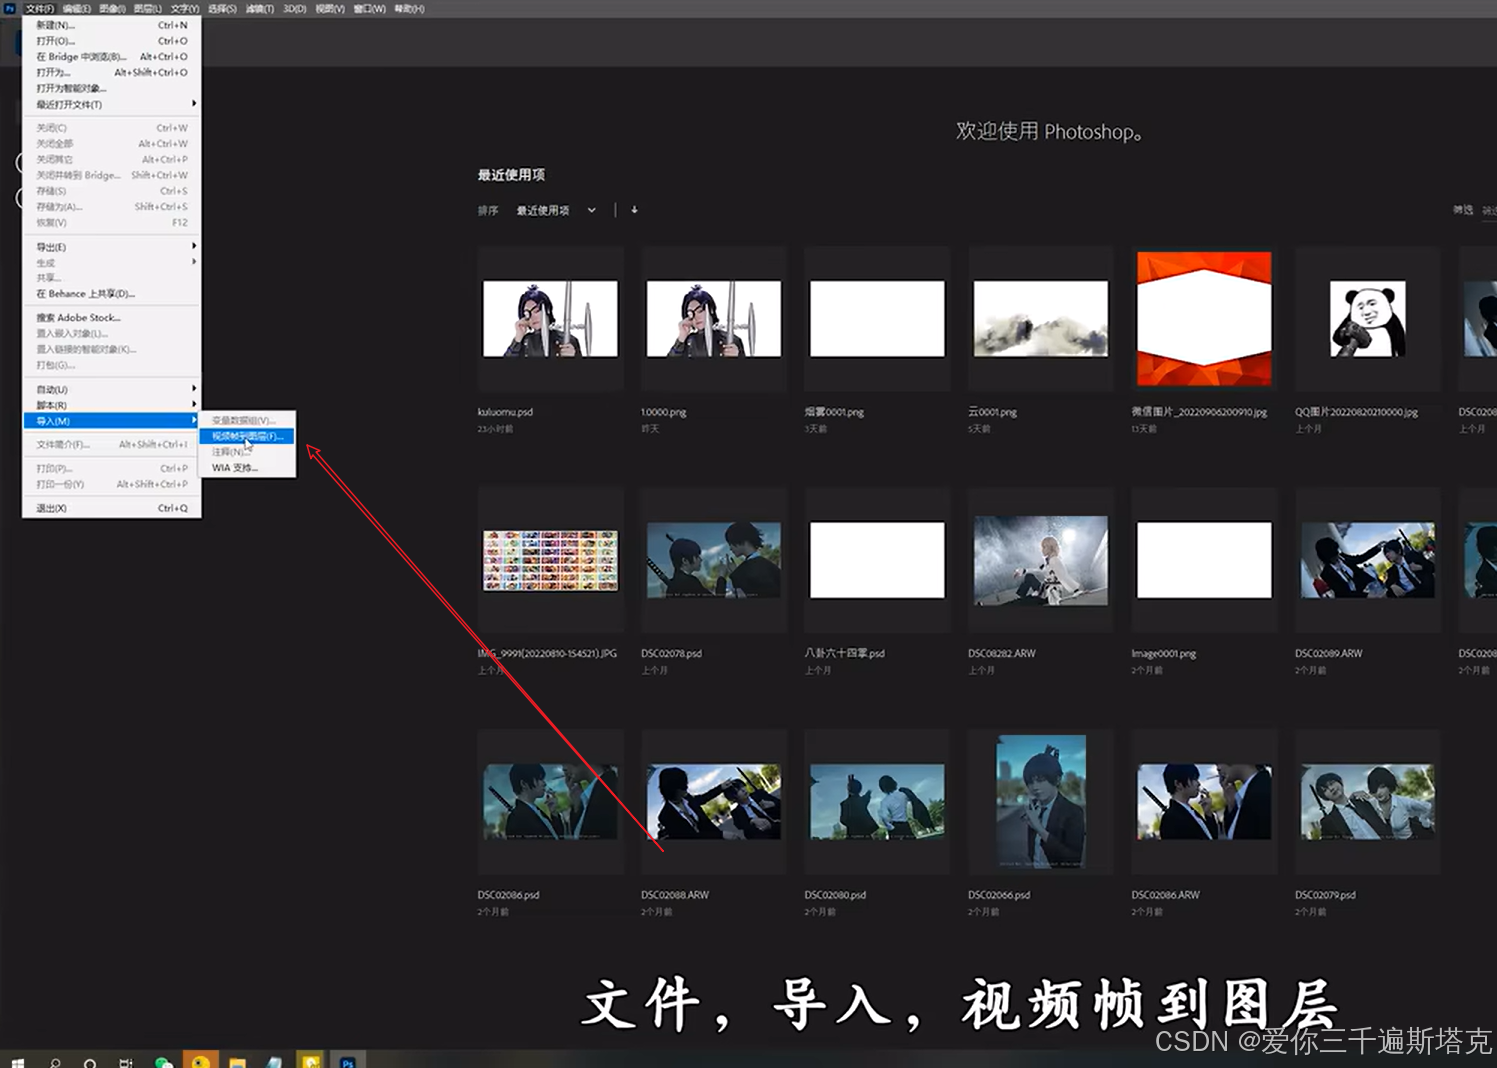Open the 视图(V) menu
The width and height of the screenshot is (1497, 1068).
tap(330, 8)
